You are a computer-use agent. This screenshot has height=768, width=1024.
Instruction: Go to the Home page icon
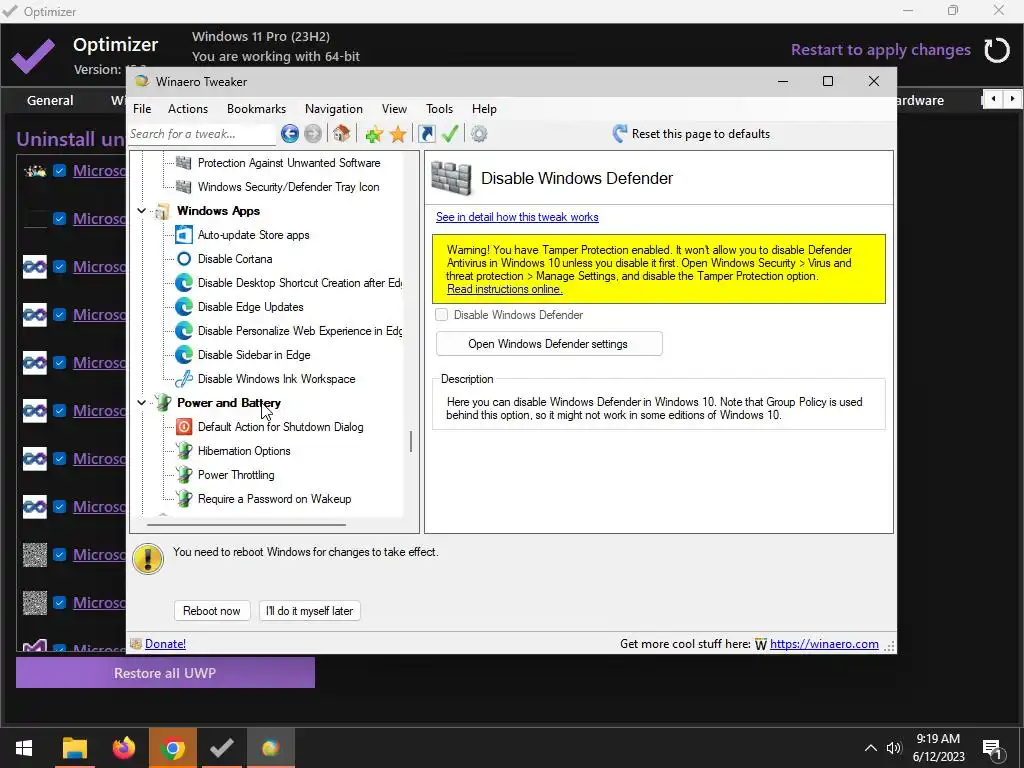[342, 134]
